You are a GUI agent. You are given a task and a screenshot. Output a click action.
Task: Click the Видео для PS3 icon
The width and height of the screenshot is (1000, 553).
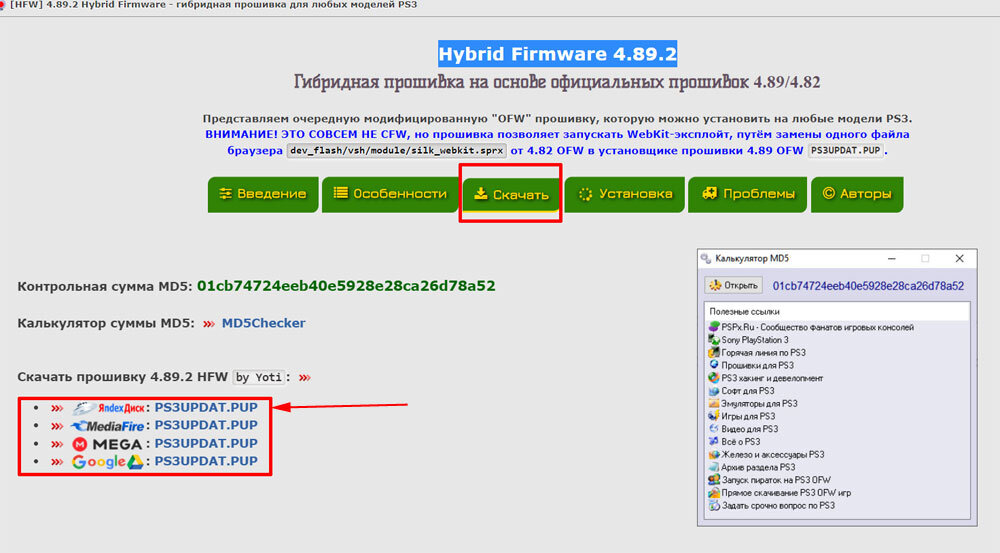[x=714, y=429]
